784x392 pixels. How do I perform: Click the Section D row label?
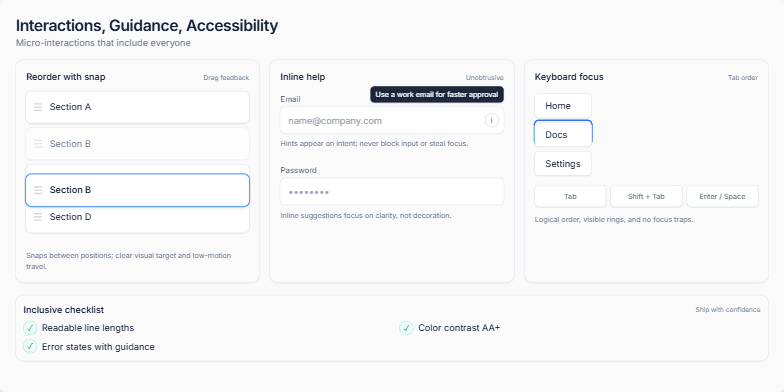[70, 217]
